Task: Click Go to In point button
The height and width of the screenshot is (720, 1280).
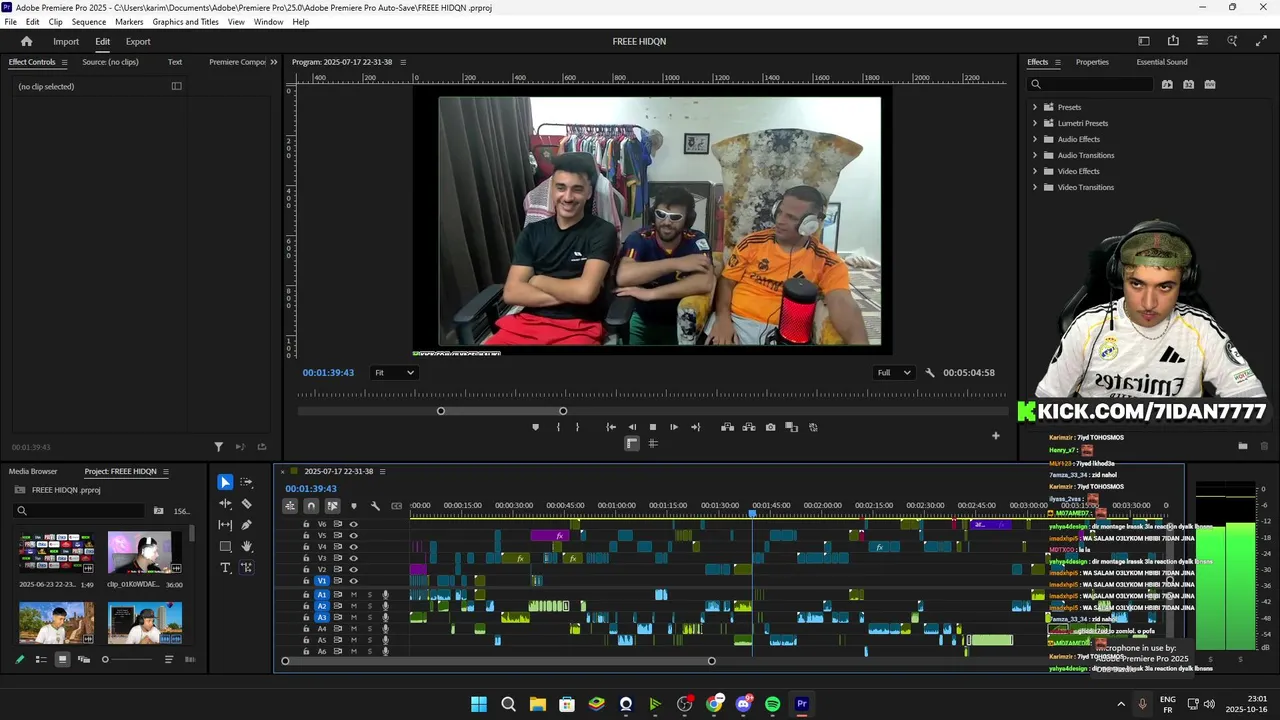Action: coord(611,427)
